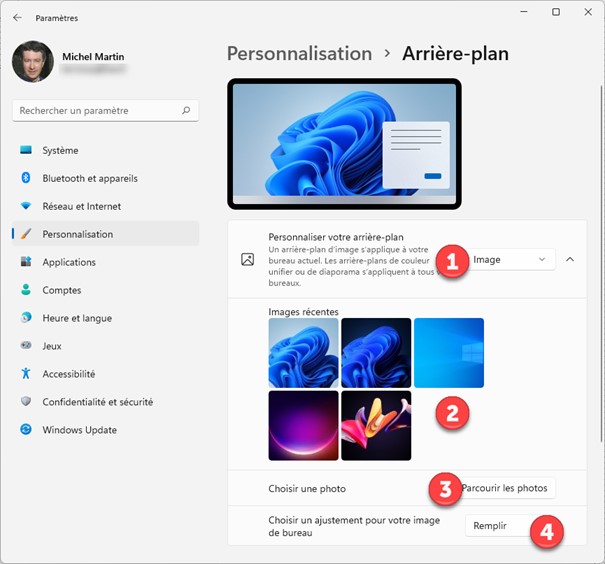Open the Système settings section
605x564 pixels.
106,150
